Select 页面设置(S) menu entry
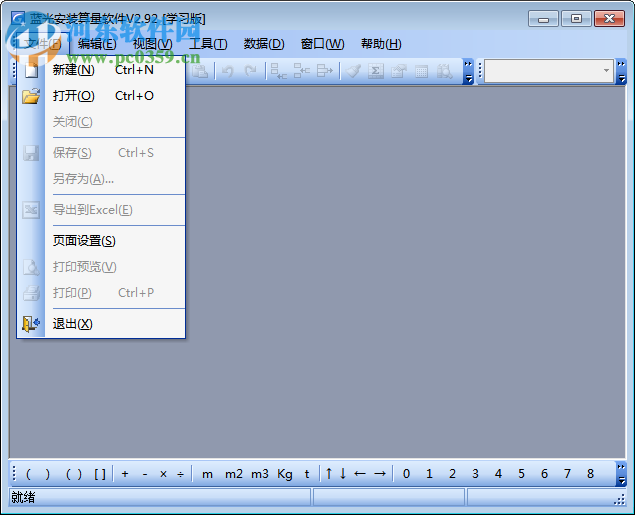The width and height of the screenshot is (635, 515). click(x=101, y=241)
